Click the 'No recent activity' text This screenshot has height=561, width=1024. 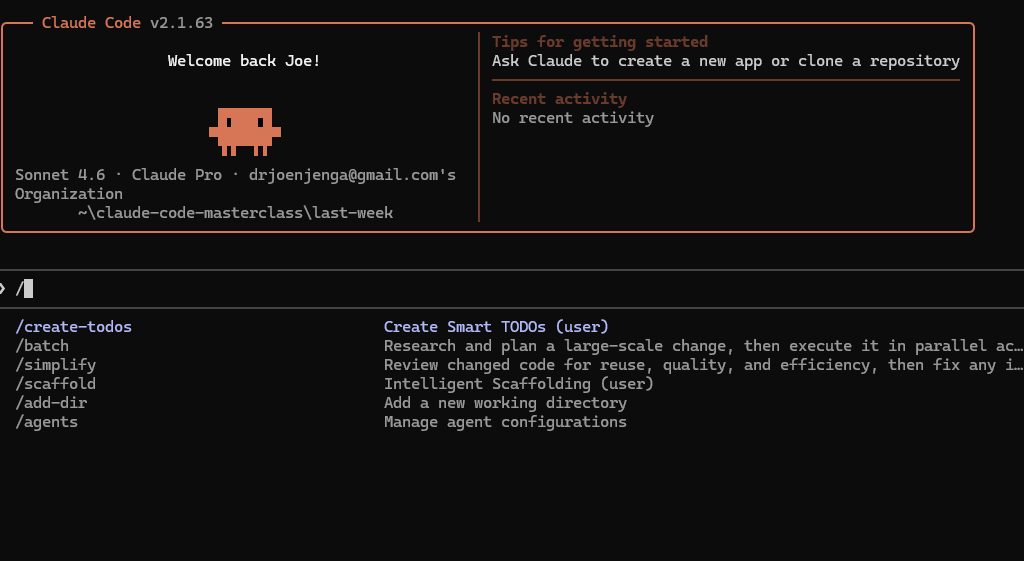(x=573, y=118)
